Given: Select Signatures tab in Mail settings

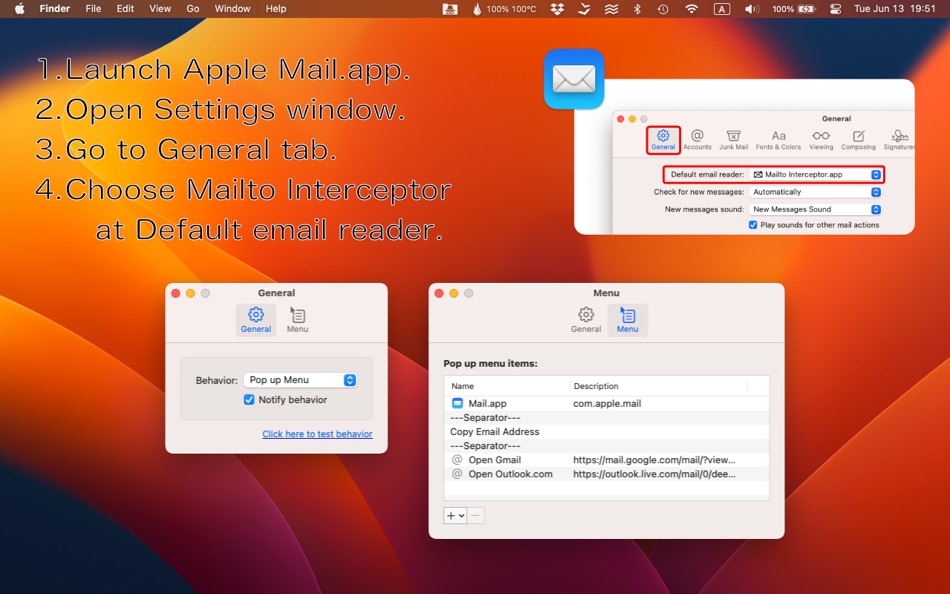Looking at the screenshot, I should pos(899,139).
